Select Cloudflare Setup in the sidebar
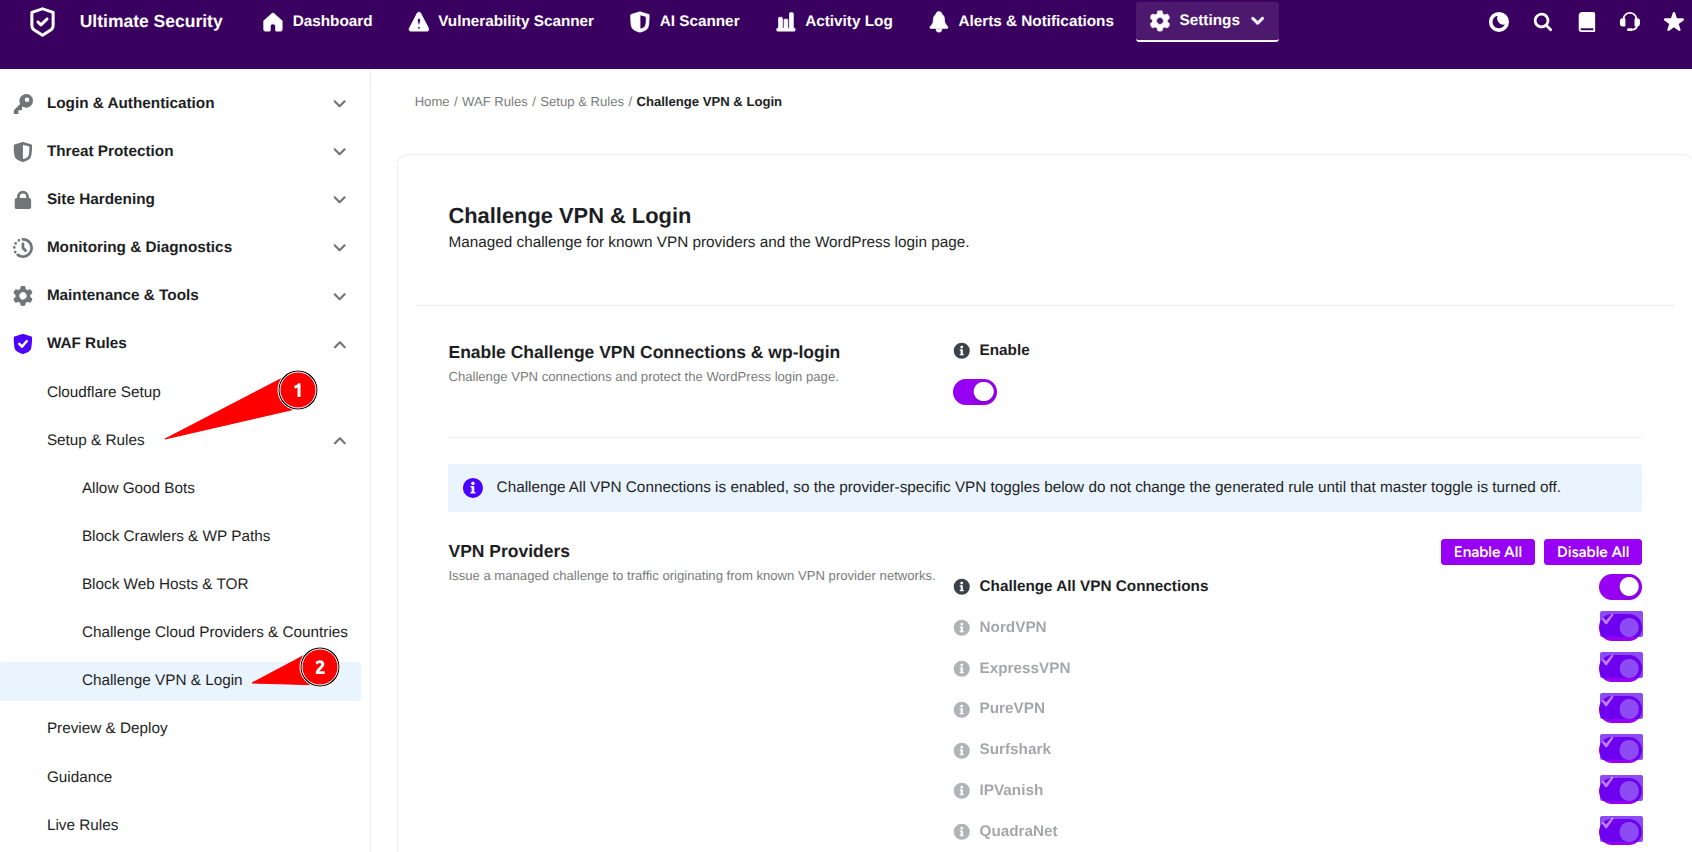1692x852 pixels. 104,392
